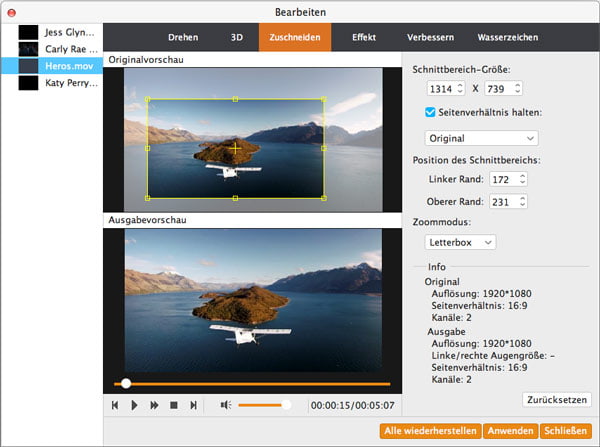Expand the Letterbox Zoommodus dropdown
This screenshot has width=600, height=447.
click(x=460, y=241)
